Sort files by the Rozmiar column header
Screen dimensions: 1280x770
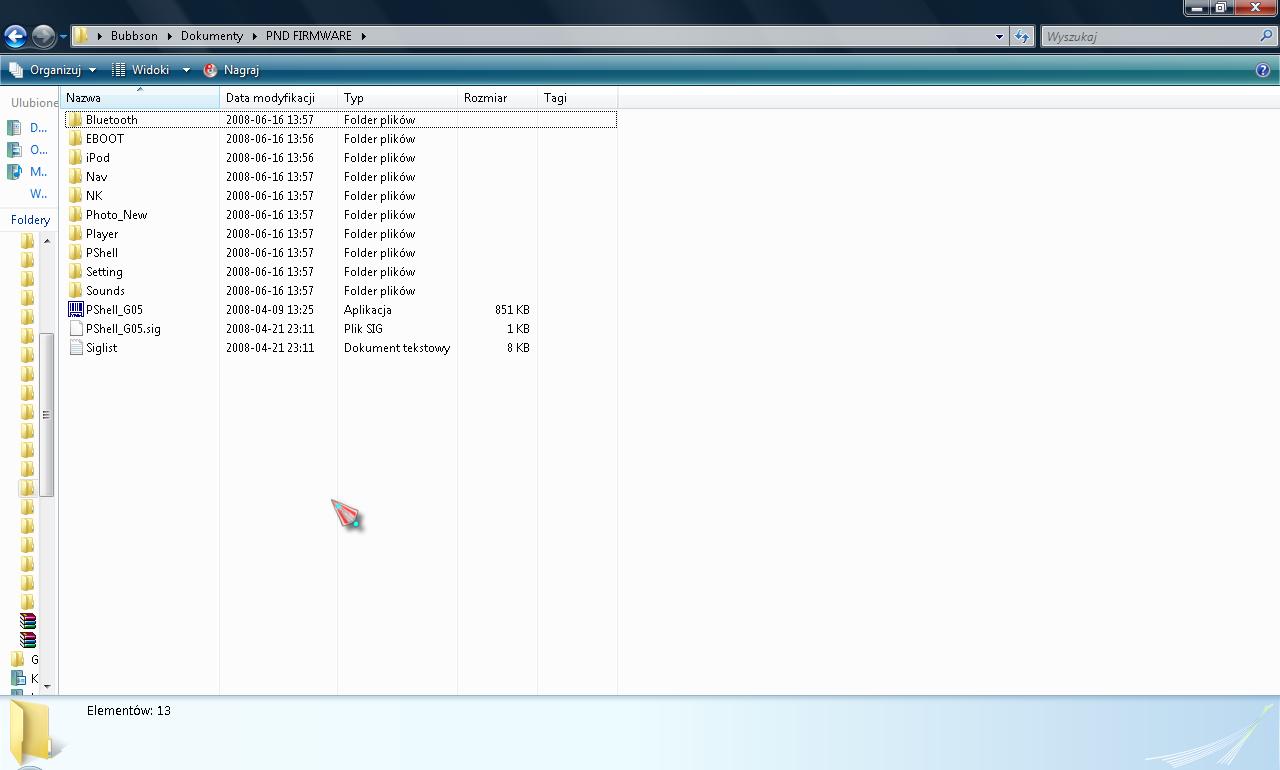click(x=486, y=97)
